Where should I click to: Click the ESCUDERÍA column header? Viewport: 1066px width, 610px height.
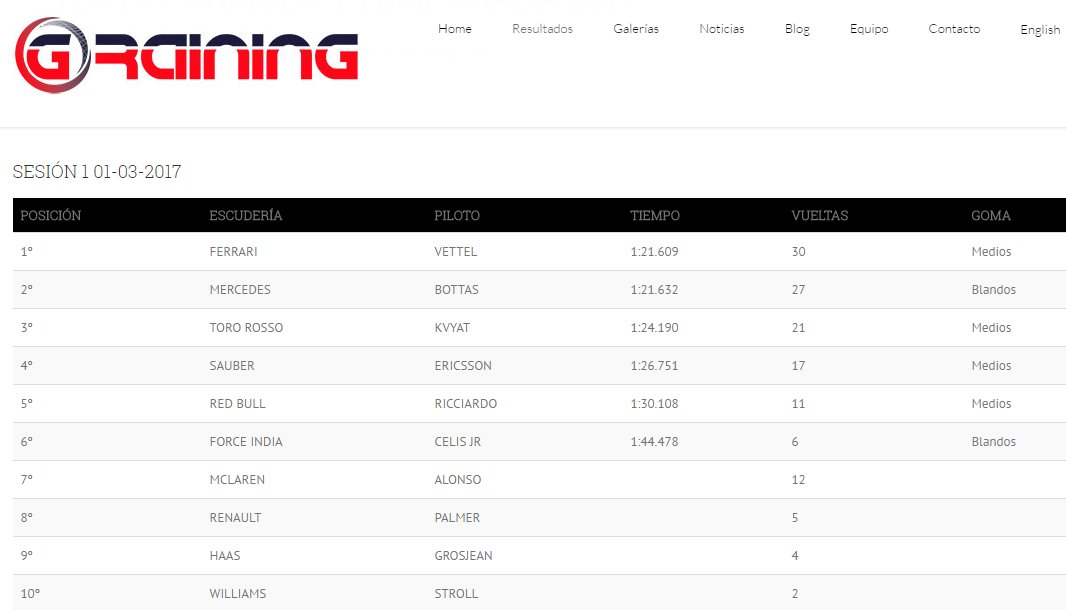(245, 216)
